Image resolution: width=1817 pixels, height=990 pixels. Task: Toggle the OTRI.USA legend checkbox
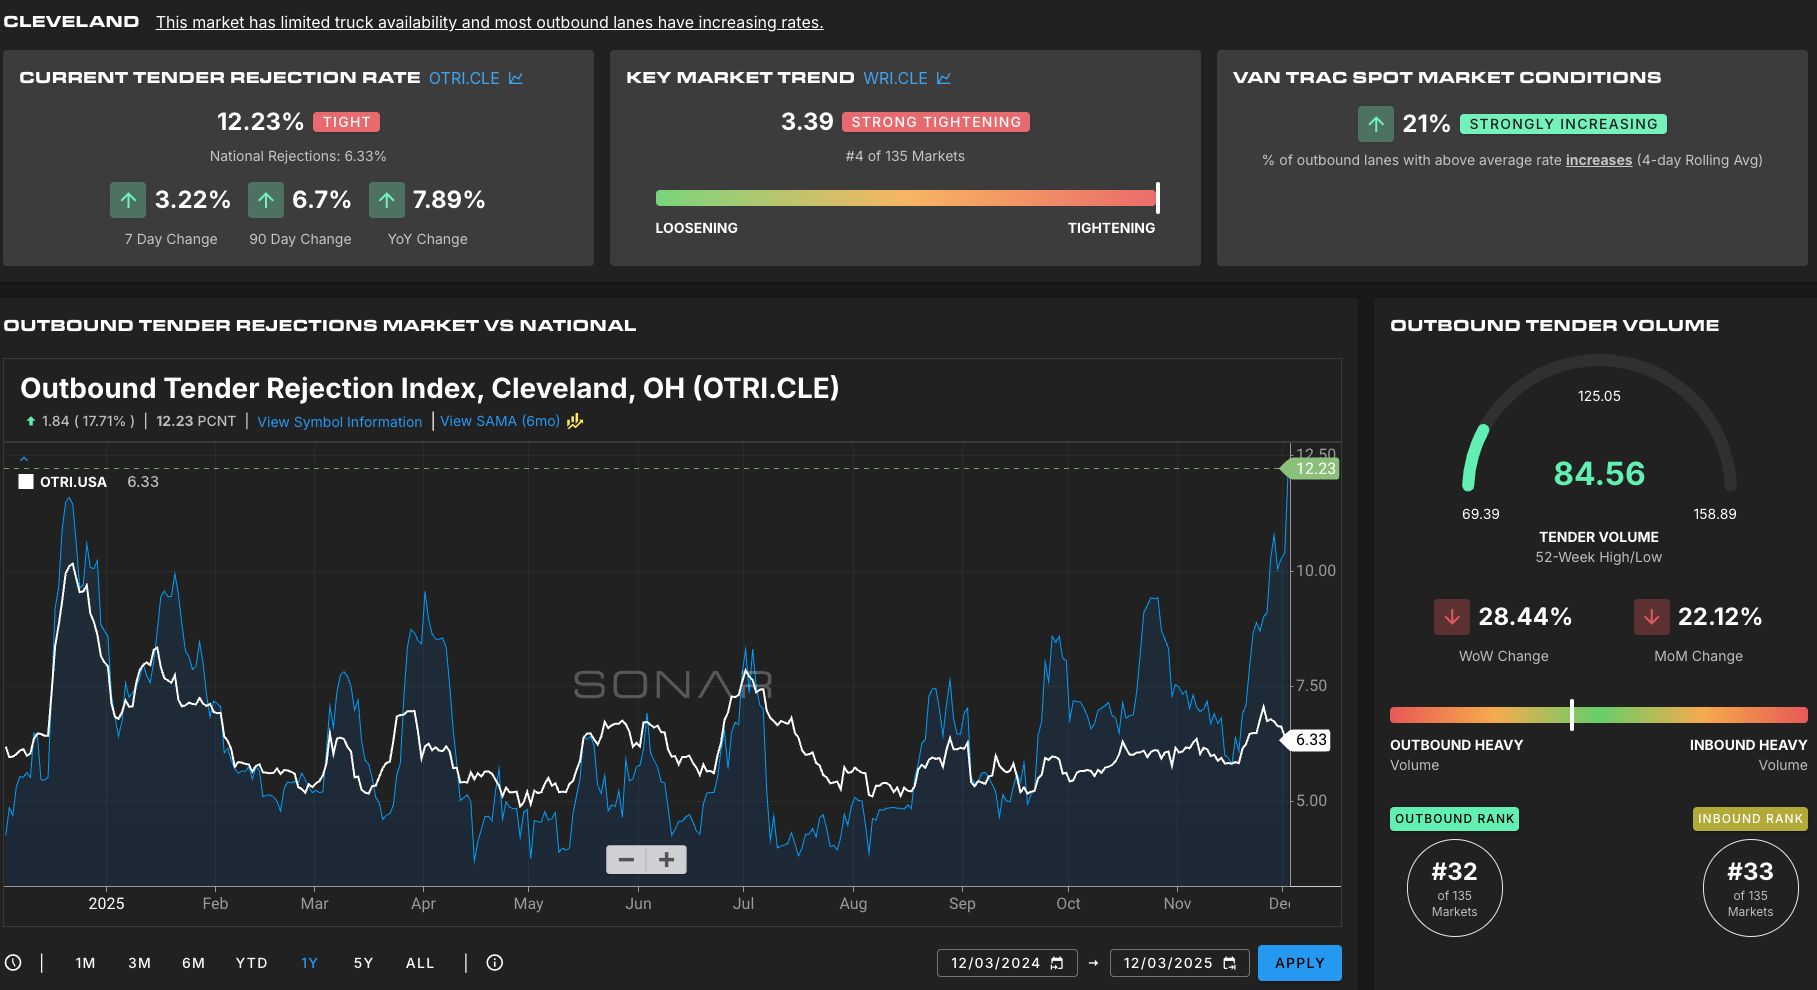pos(26,482)
